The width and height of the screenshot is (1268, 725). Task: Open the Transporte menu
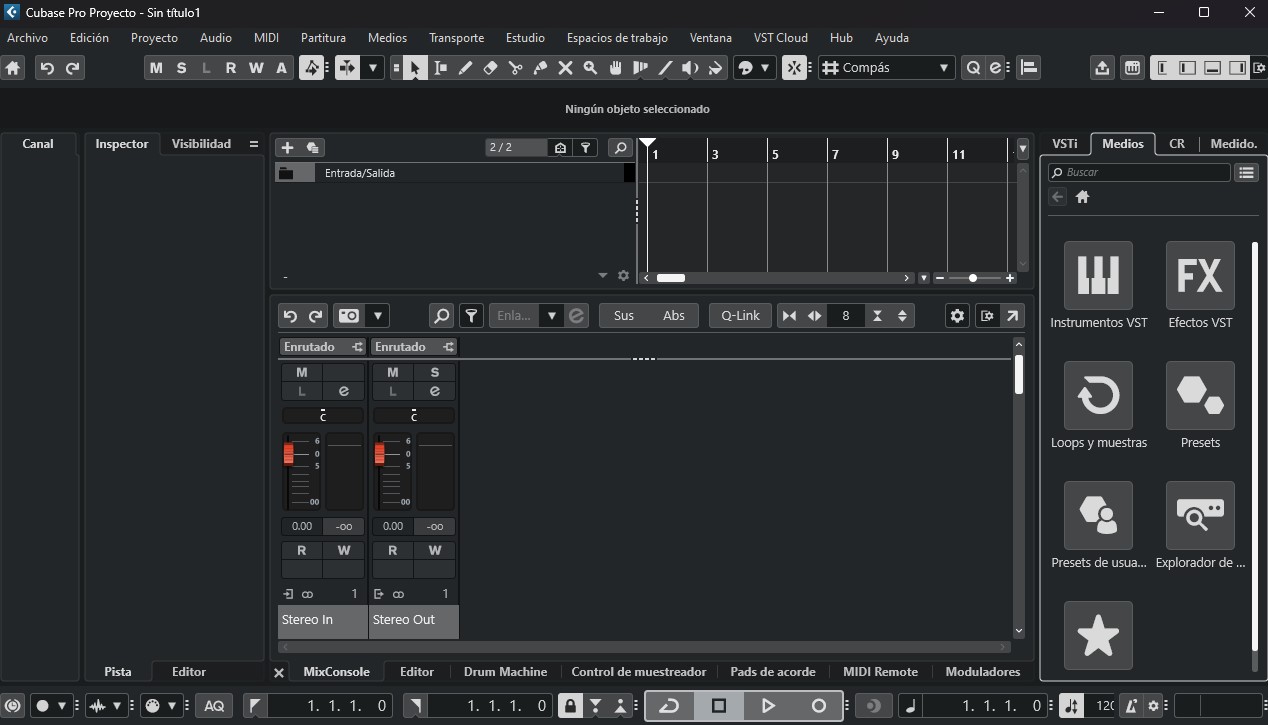(456, 38)
